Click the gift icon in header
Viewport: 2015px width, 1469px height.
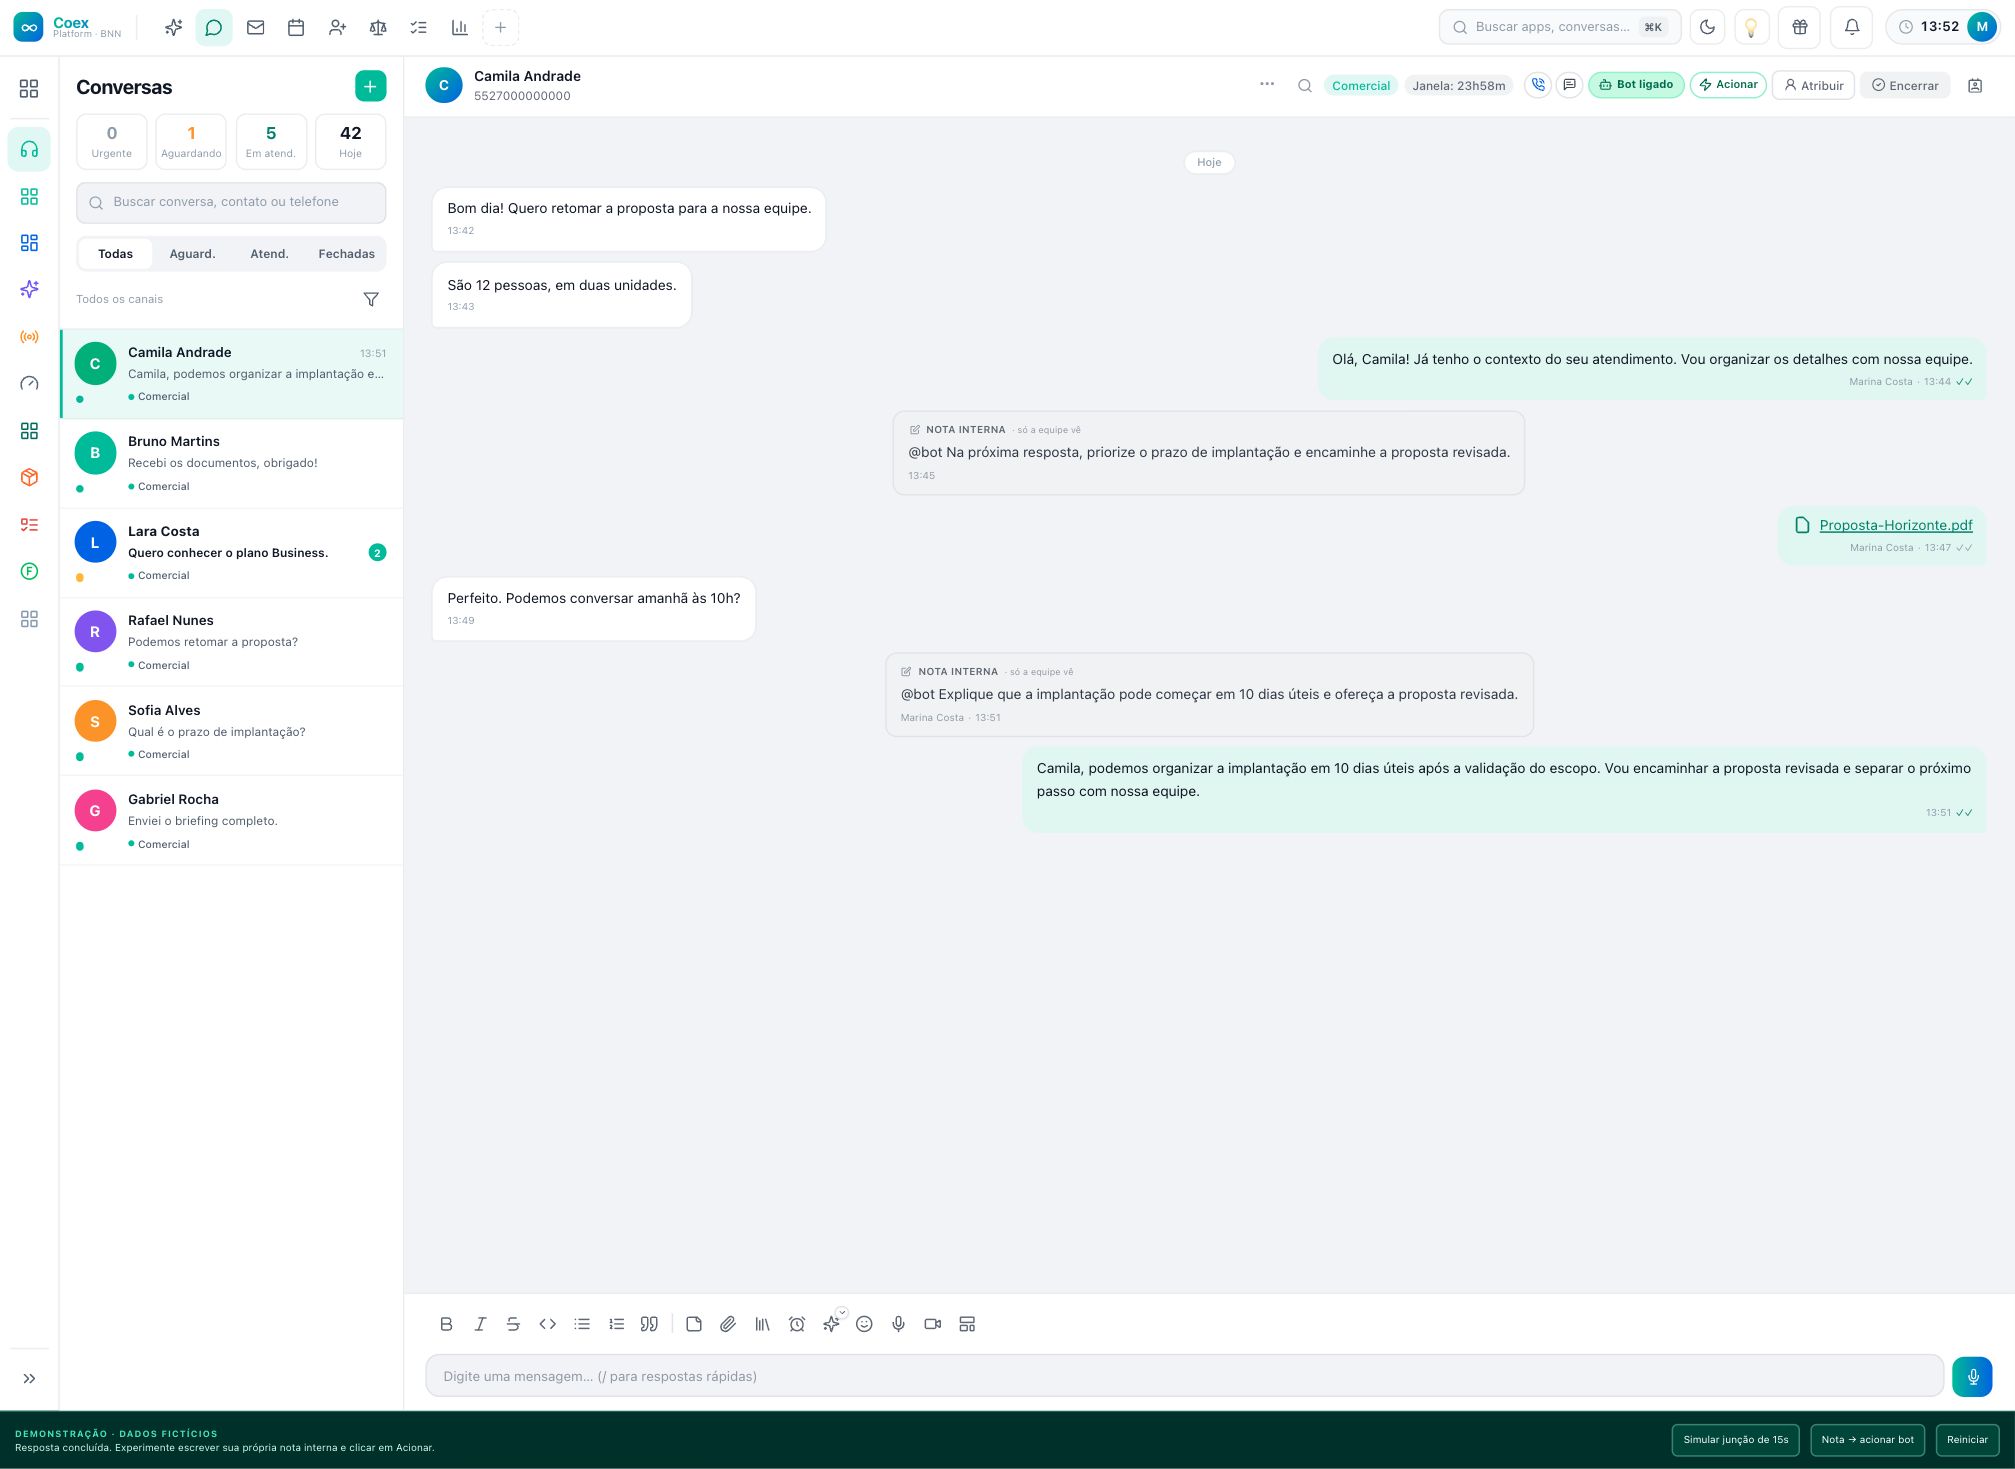point(1799,27)
